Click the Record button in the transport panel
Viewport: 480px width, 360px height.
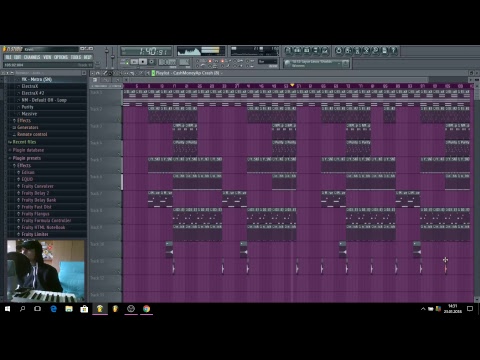click(152, 62)
